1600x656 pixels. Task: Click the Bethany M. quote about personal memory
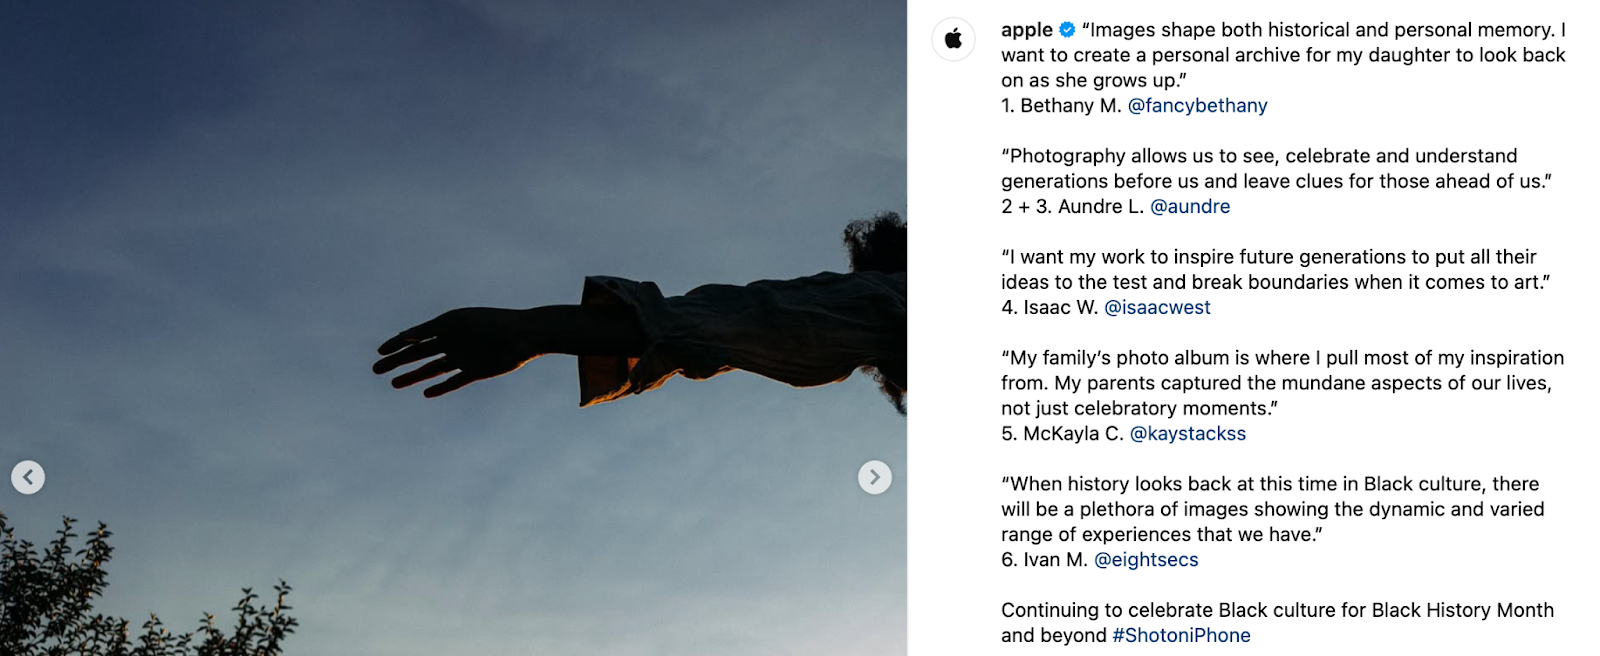[x=1283, y=55]
